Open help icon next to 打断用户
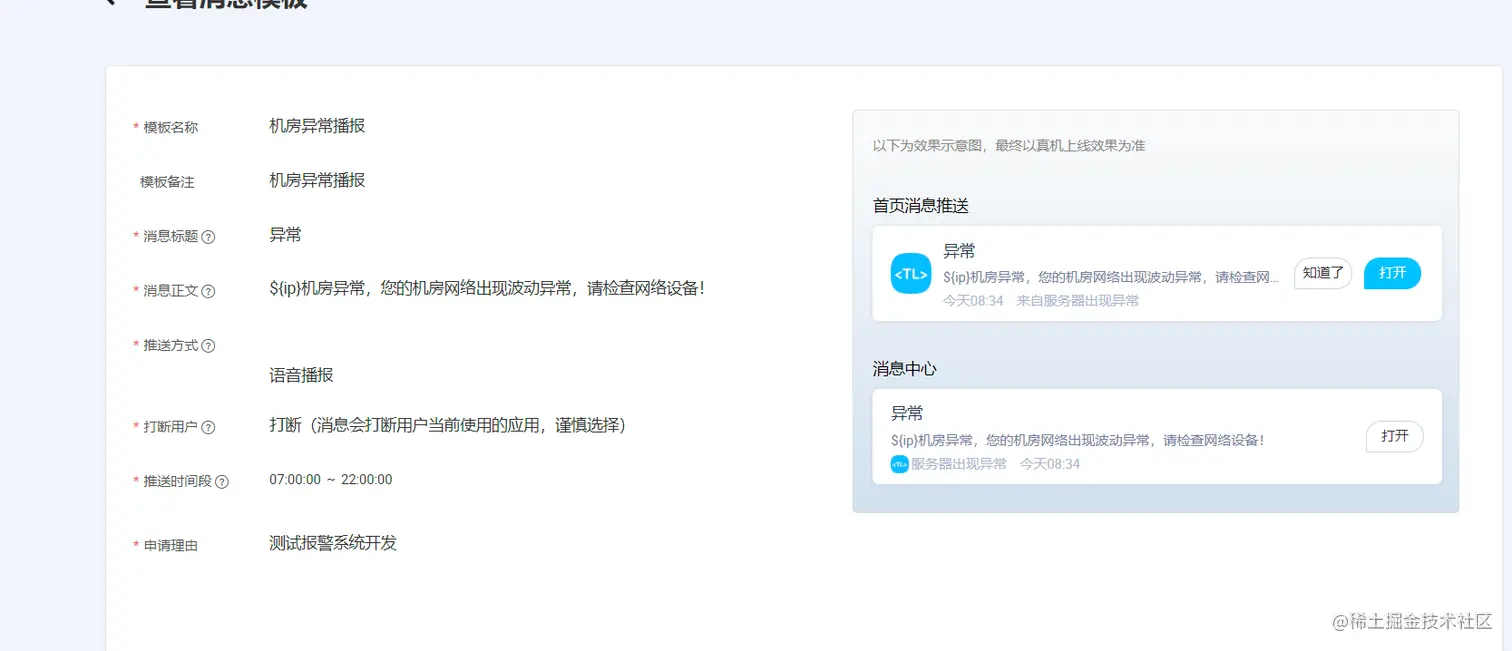 pos(208,427)
